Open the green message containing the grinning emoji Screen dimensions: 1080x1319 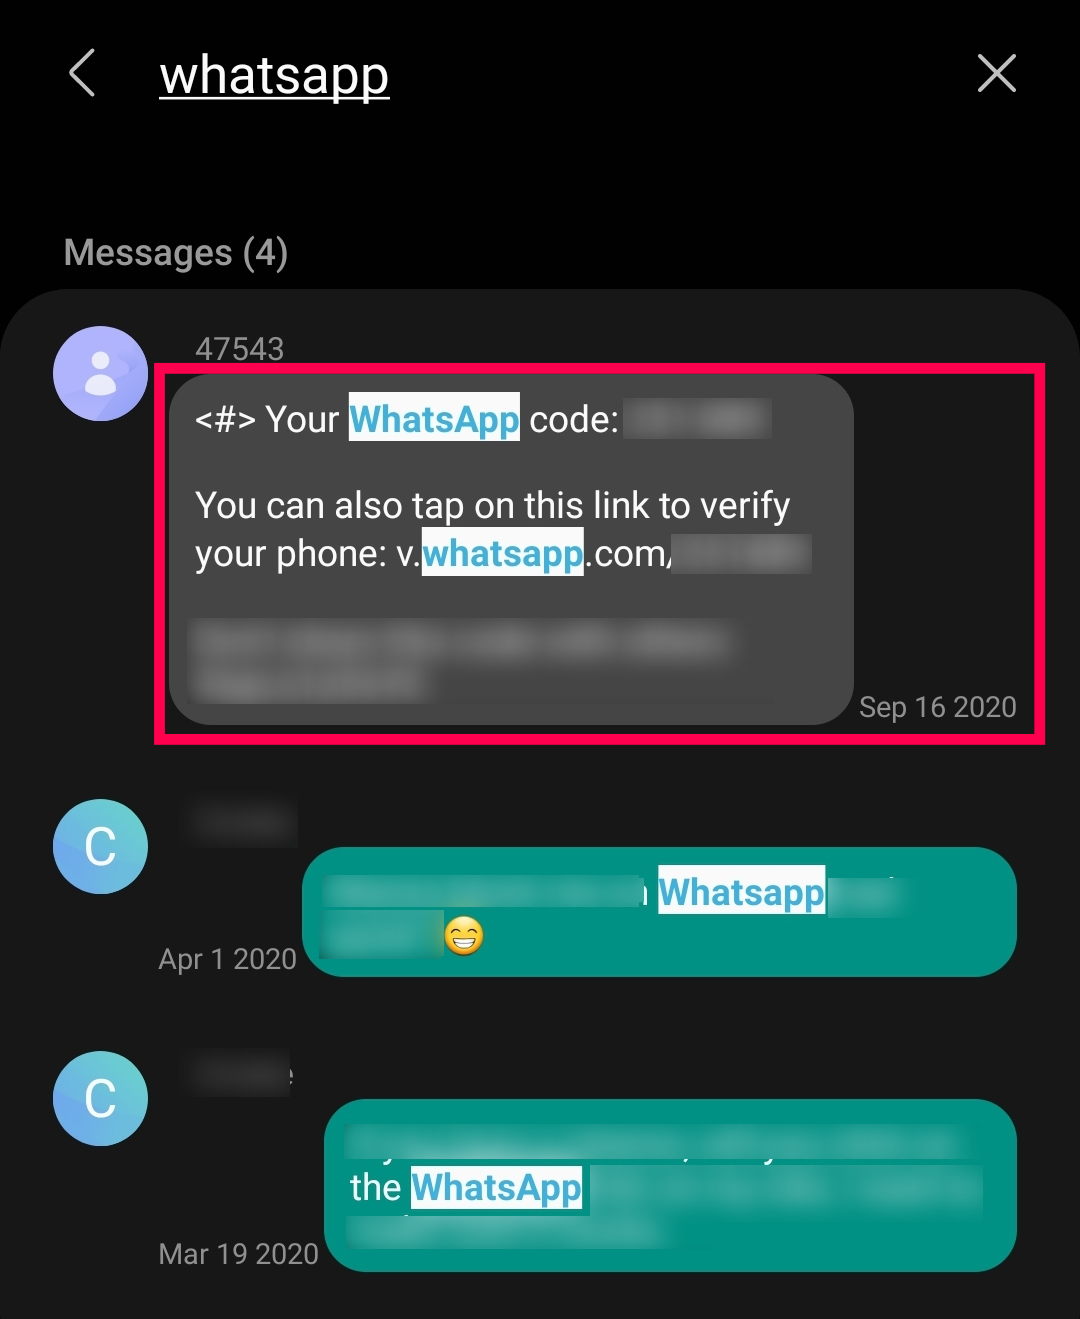659,912
